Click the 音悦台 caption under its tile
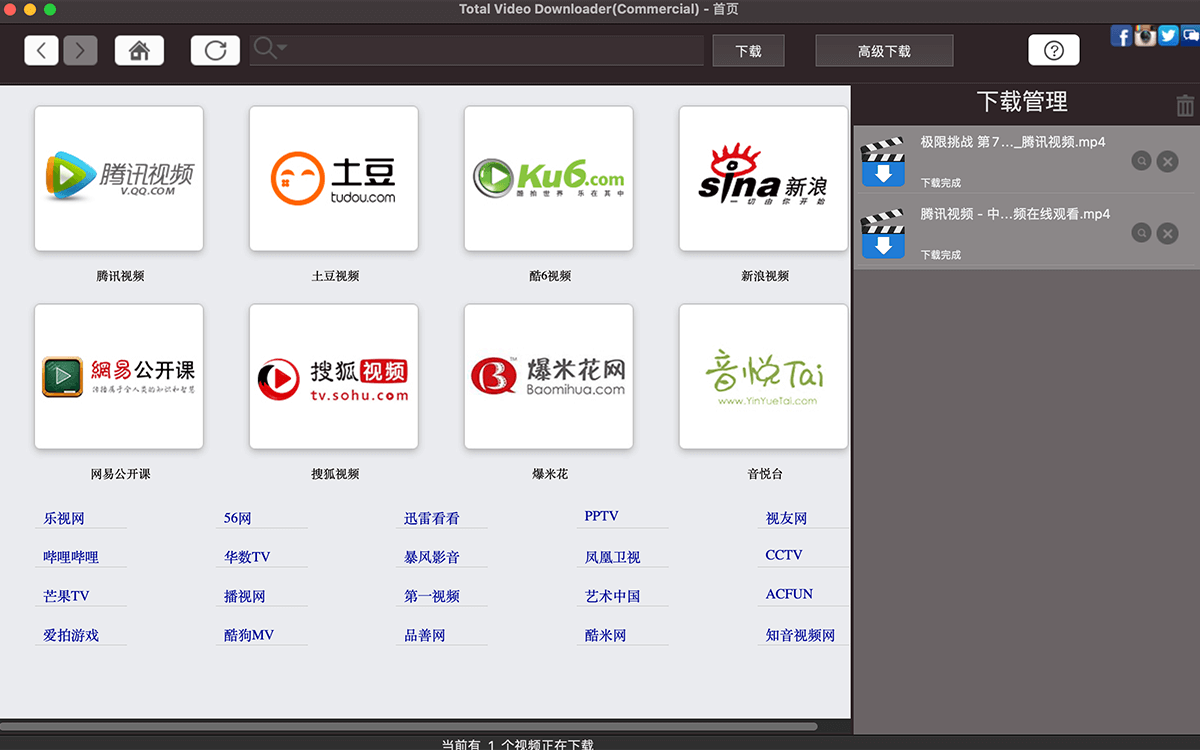The height and width of the screenshot is (750, 1200). click(x=765, y=474)
